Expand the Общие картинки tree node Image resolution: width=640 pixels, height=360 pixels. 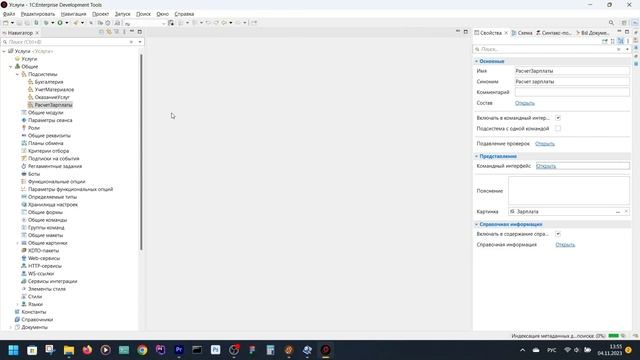click(x=17, y=243)
